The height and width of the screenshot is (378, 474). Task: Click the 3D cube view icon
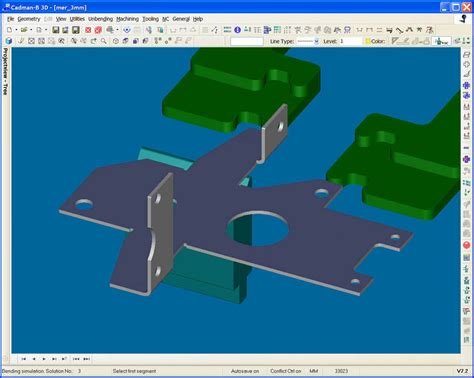coord(9,41)
